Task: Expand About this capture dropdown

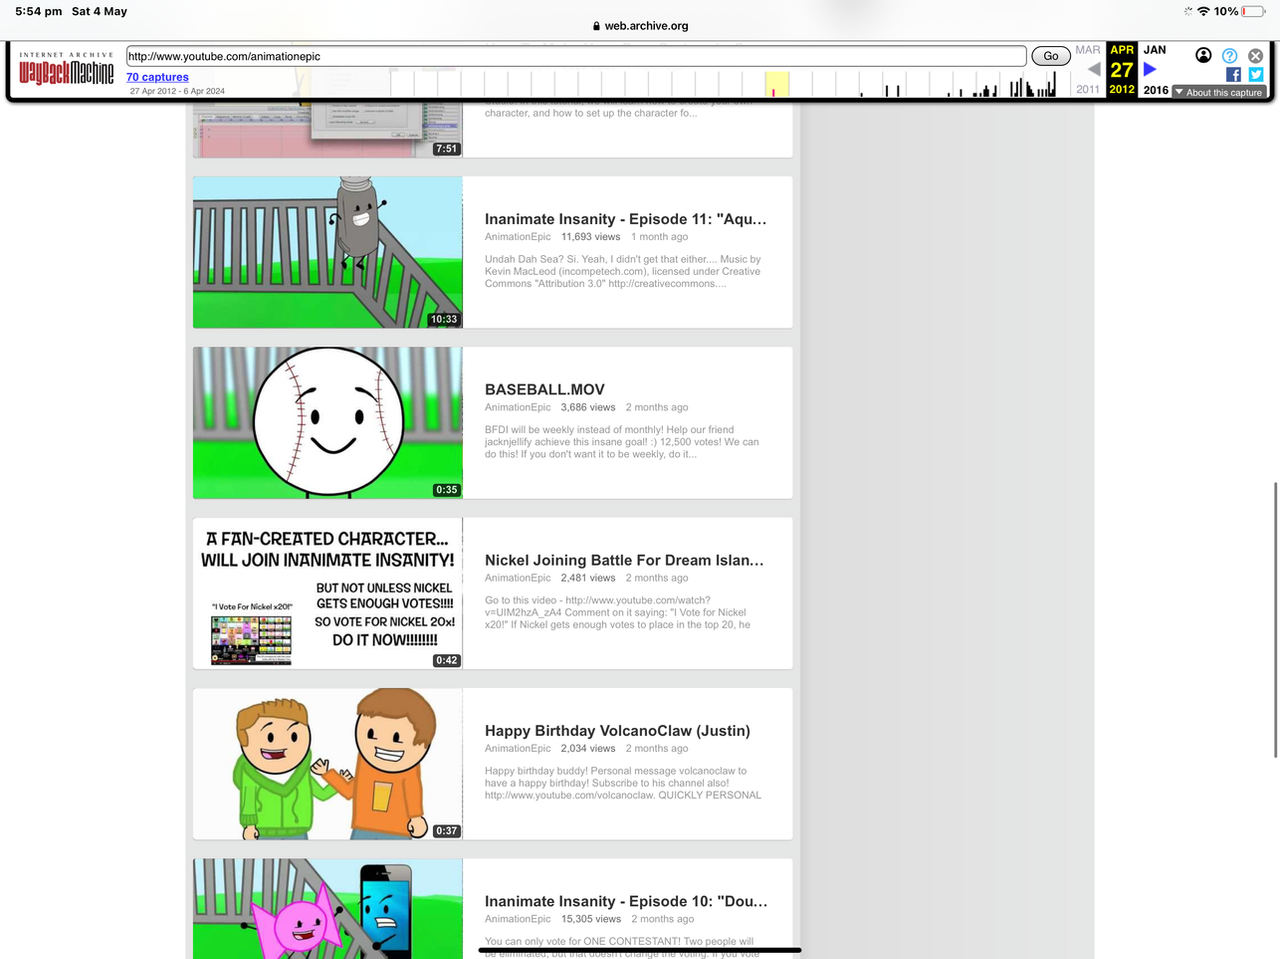Action: coord(1219,92)
